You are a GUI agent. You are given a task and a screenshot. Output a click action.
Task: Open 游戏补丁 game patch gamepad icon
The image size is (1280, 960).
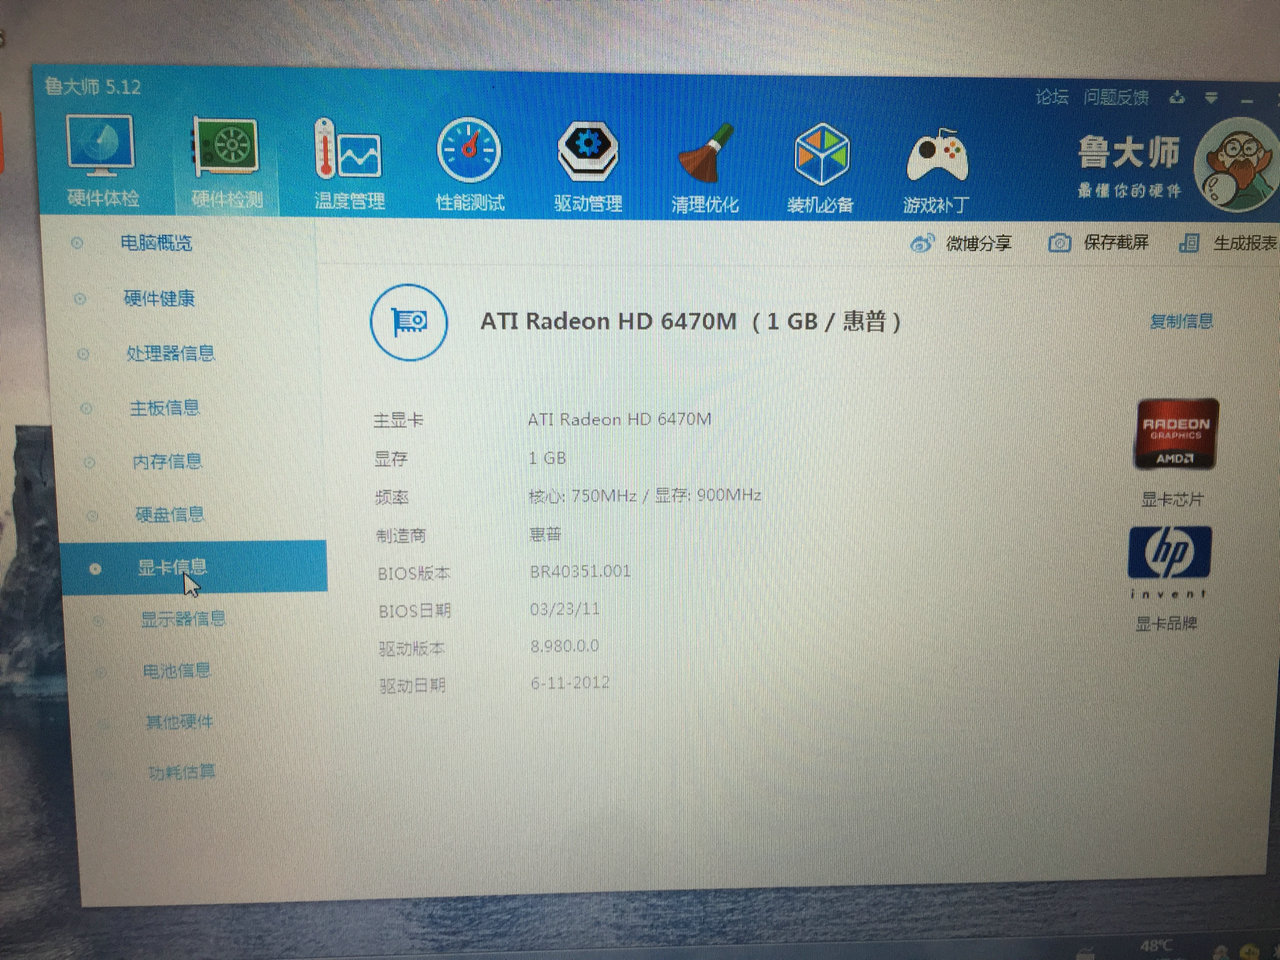pyautogui.click(x=936, y=171)
